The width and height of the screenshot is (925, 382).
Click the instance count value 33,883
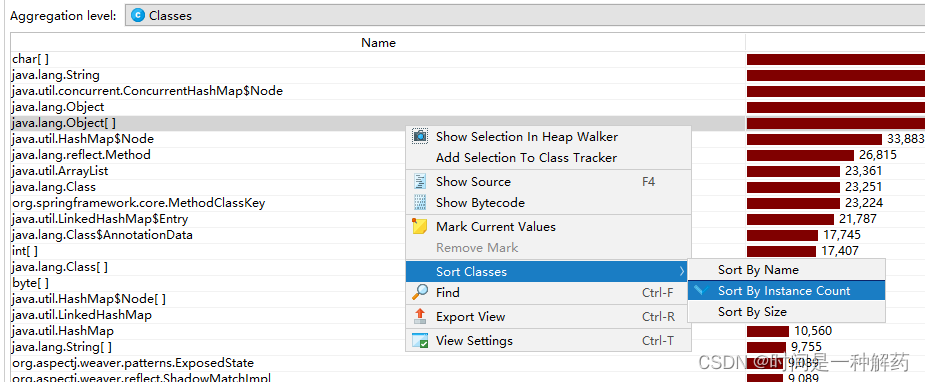coord(906,139)
